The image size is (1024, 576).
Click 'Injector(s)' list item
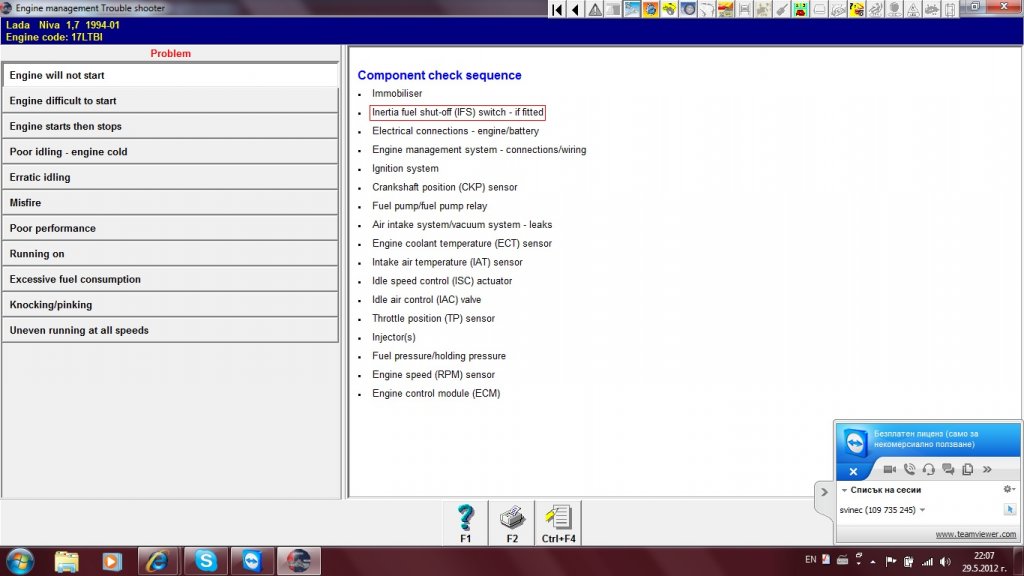(393, 337)
